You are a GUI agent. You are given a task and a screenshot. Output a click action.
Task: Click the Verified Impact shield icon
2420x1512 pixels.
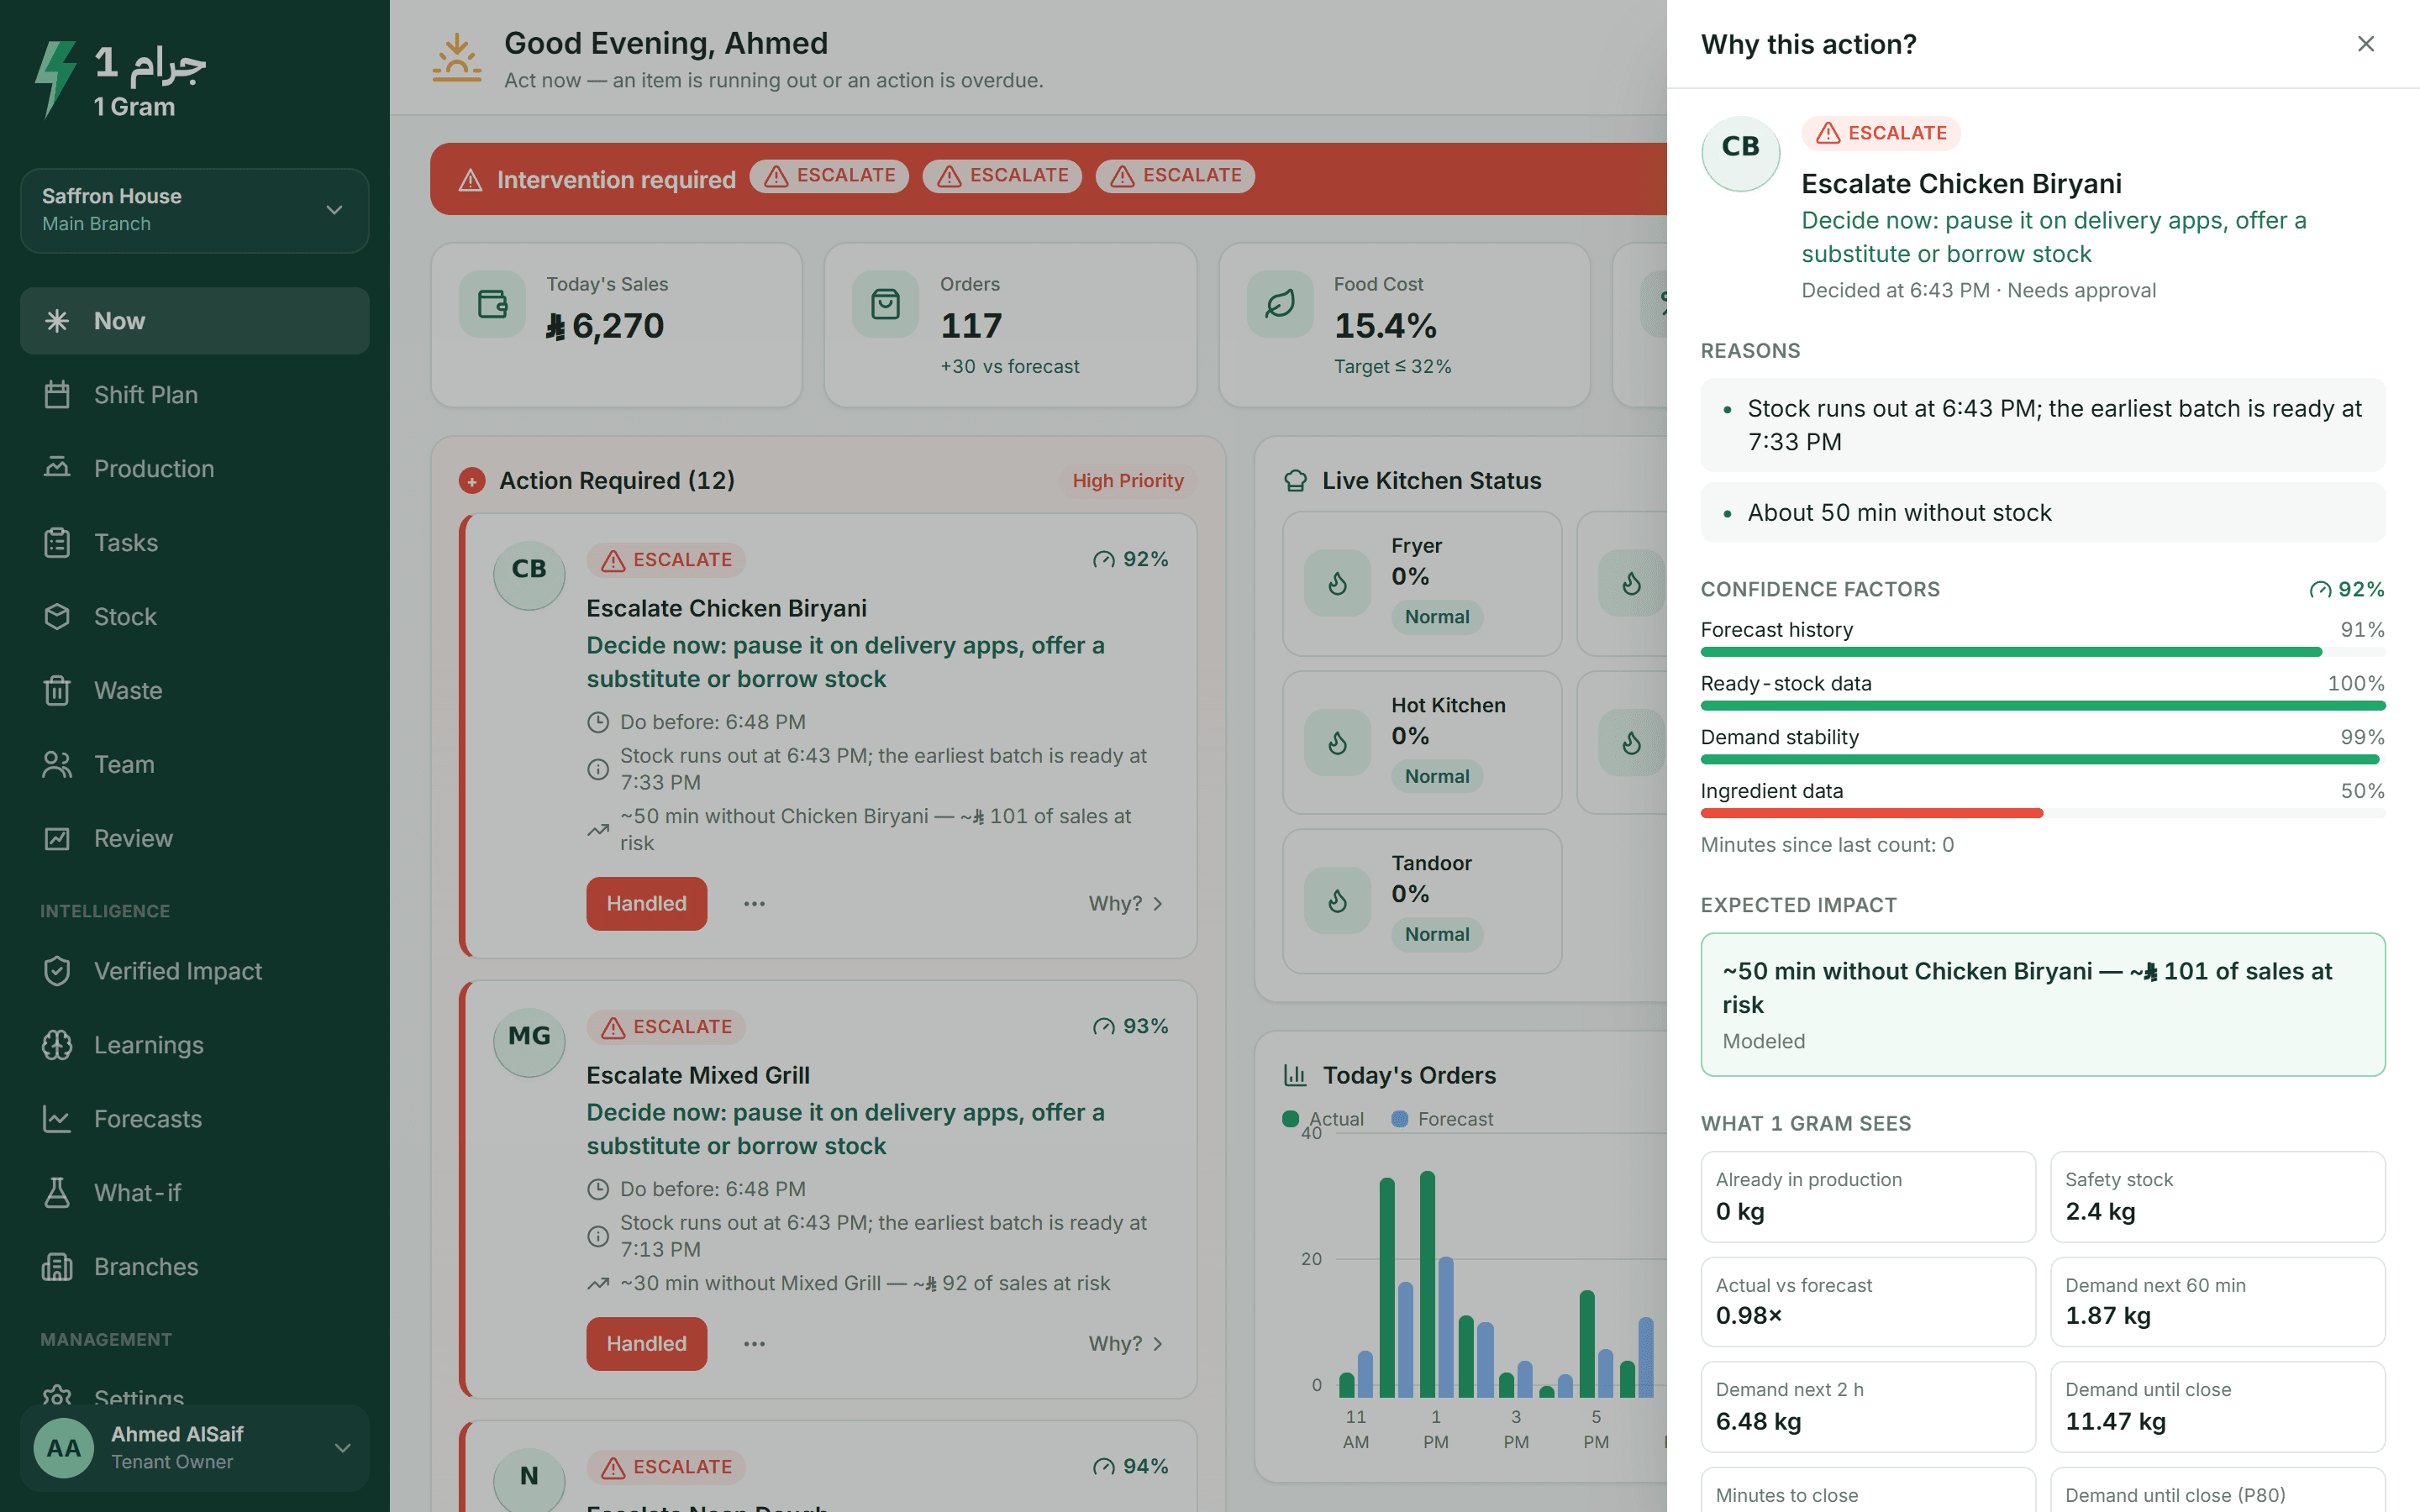57,971
